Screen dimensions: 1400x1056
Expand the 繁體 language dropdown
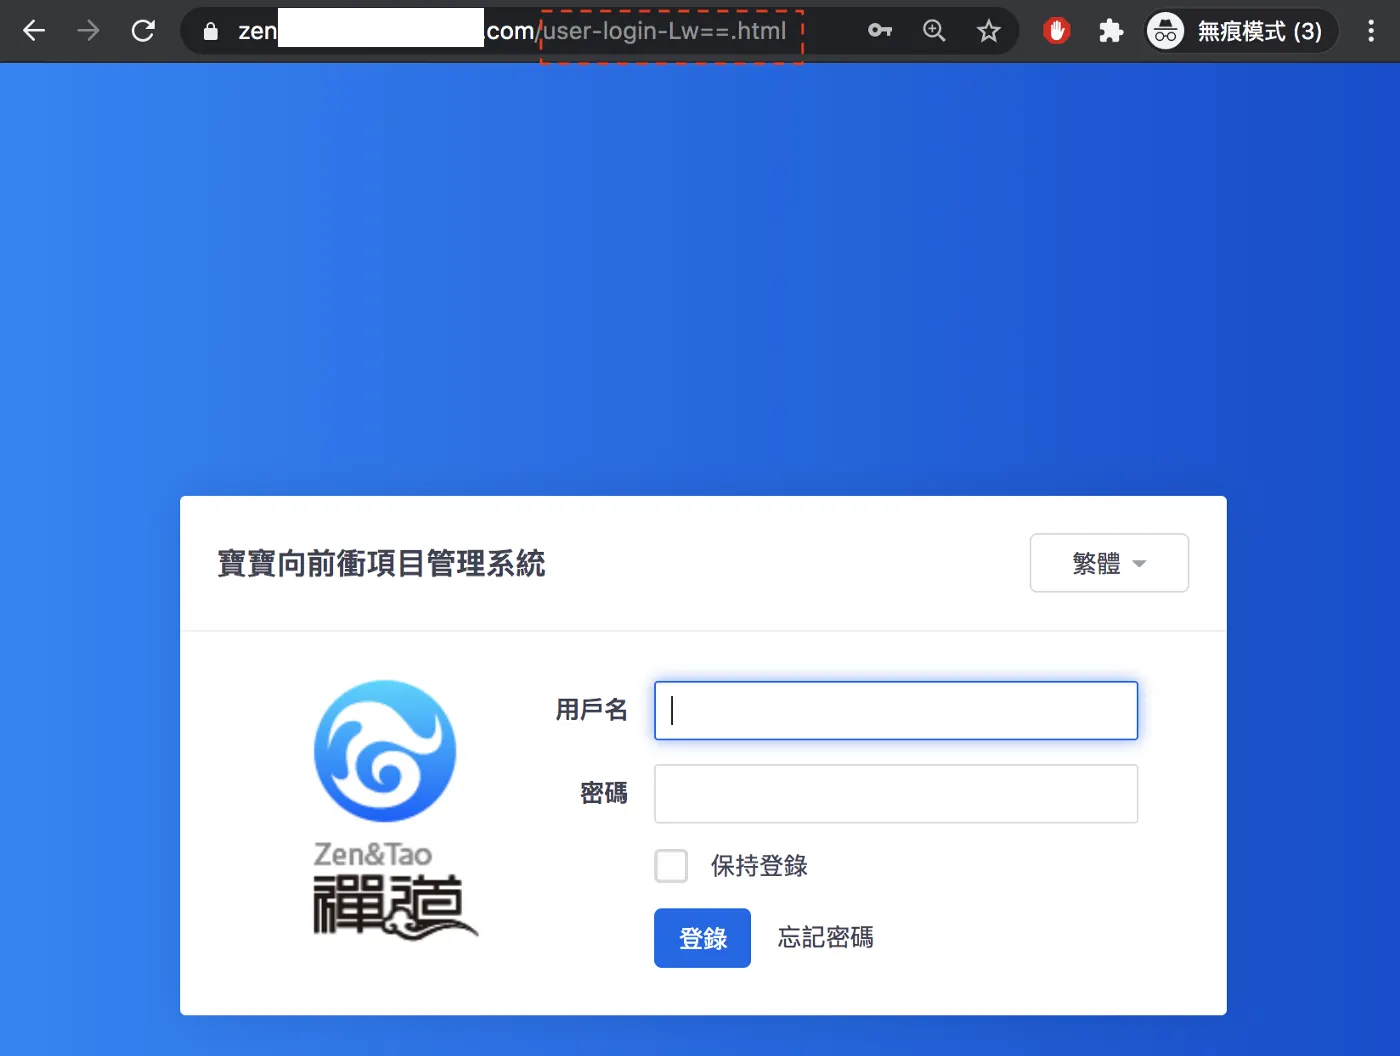(1109, 563)
